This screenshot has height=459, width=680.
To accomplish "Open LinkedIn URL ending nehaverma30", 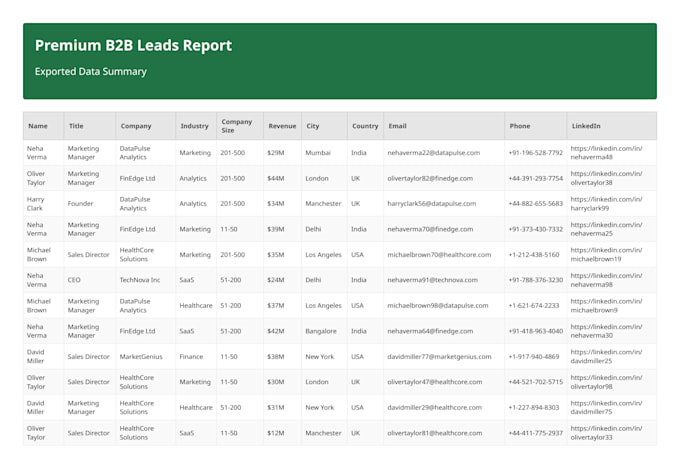I will (x=606, y=331).
